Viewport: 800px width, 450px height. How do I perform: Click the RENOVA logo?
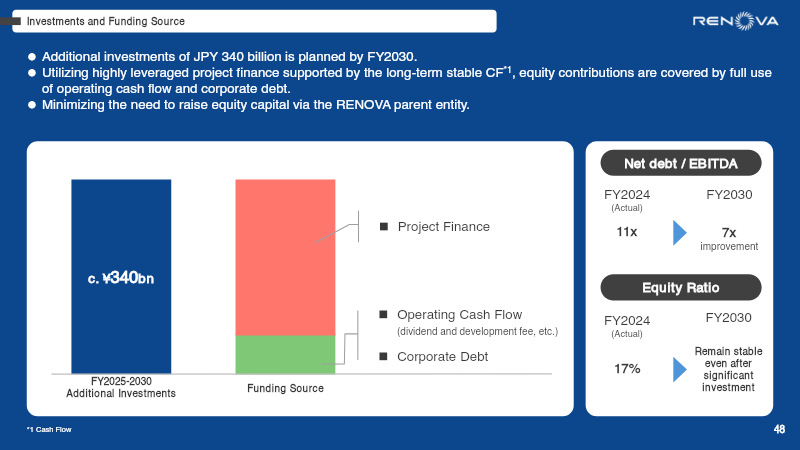click(x=735, y=21)
